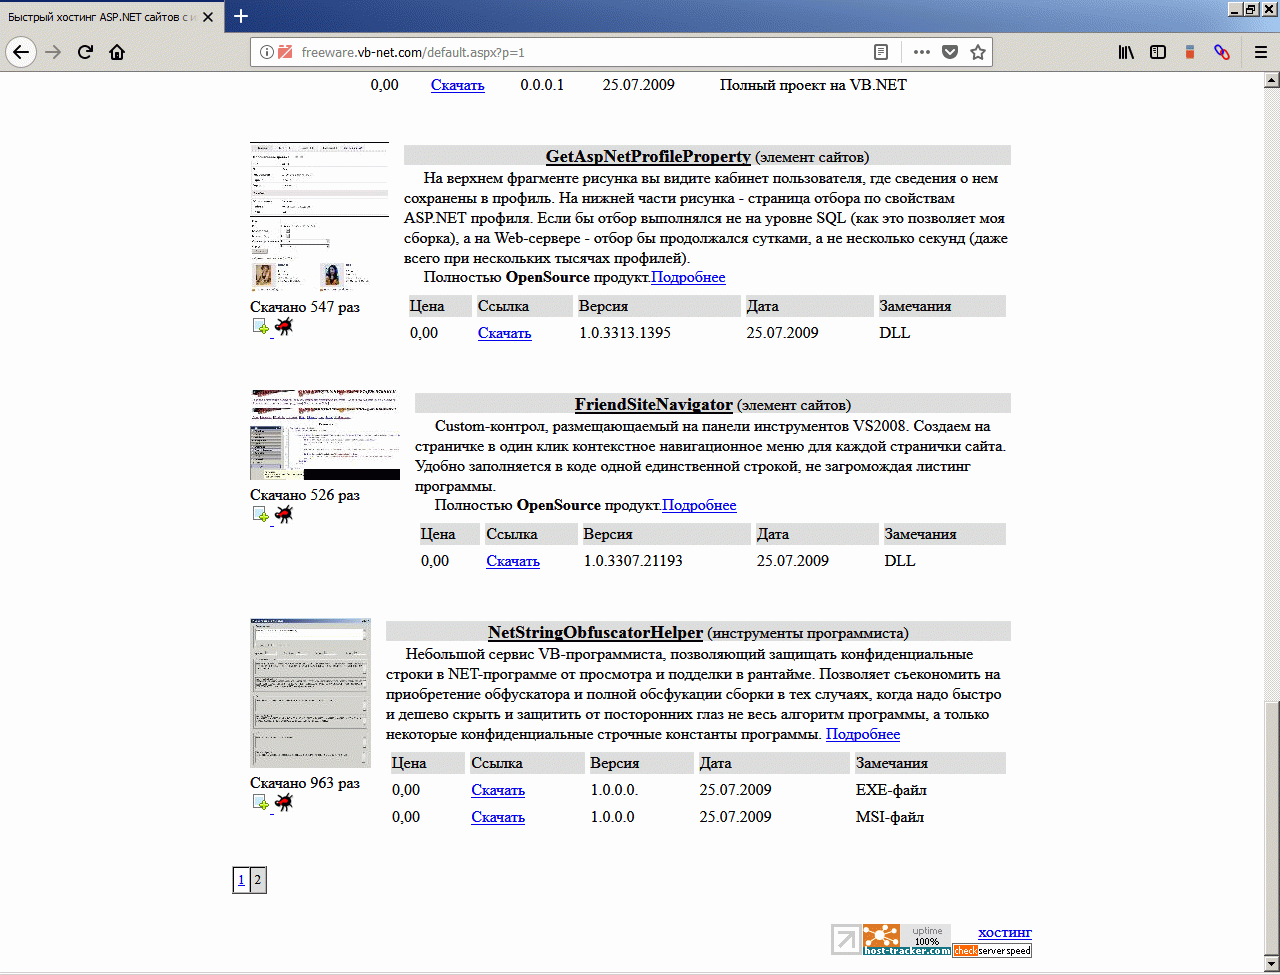Image resolution: width=1280 pixels, height=975 pixels.
Task: Open Подробнее for NetStringObfuscatorHelper
Action: point(863,734)
